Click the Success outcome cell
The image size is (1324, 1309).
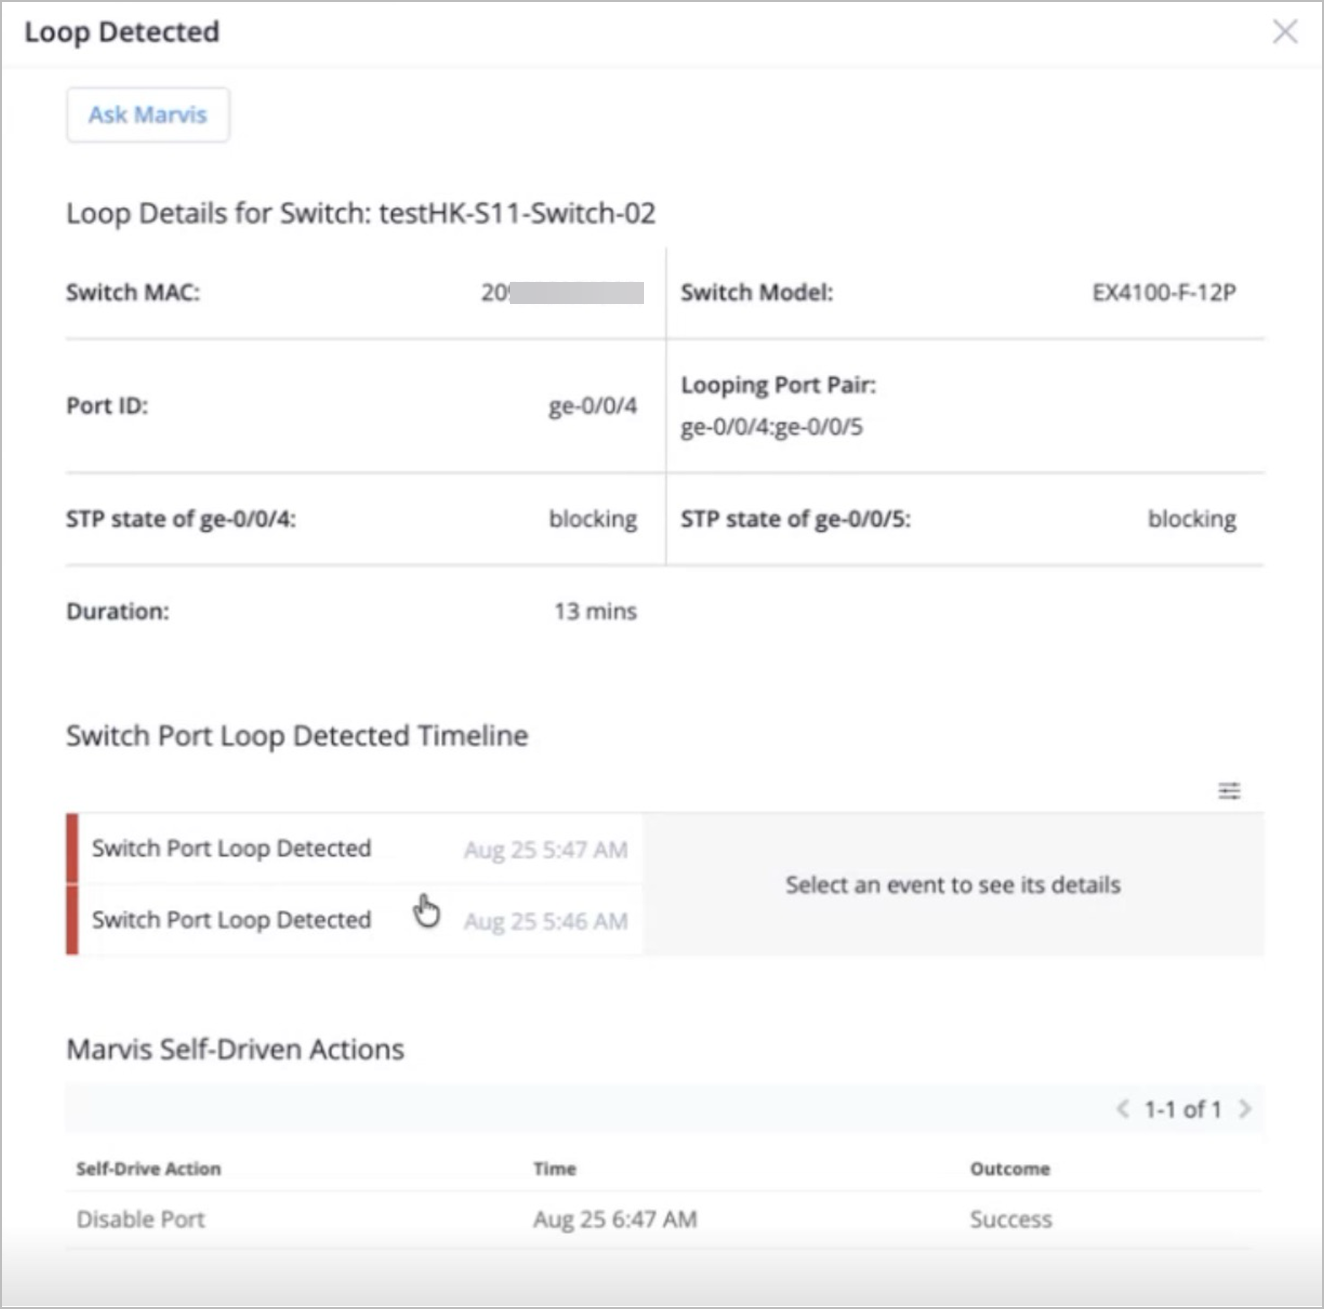click(1011, 1219)
